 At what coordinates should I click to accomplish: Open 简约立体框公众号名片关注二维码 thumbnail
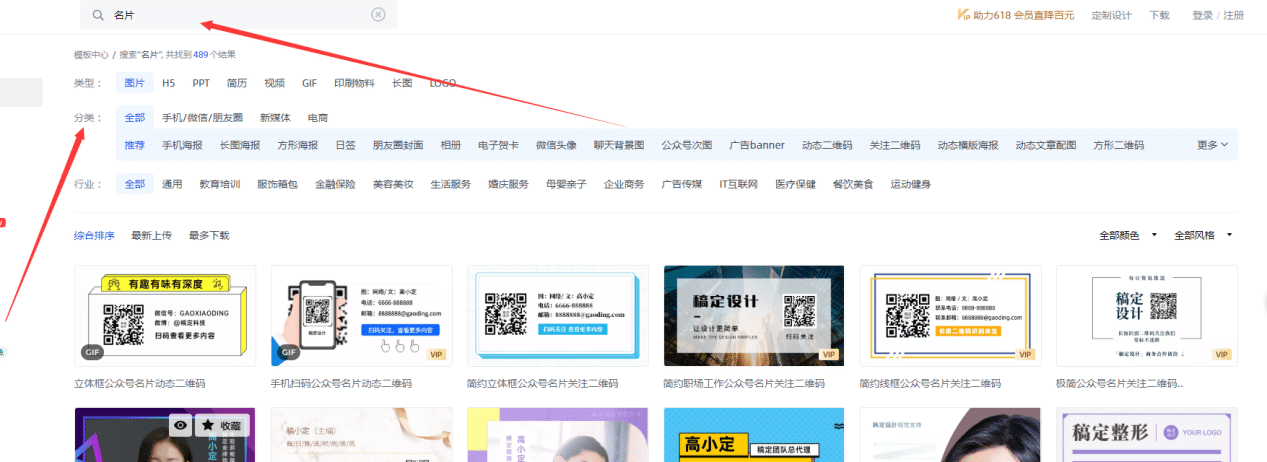click(557, 314)
